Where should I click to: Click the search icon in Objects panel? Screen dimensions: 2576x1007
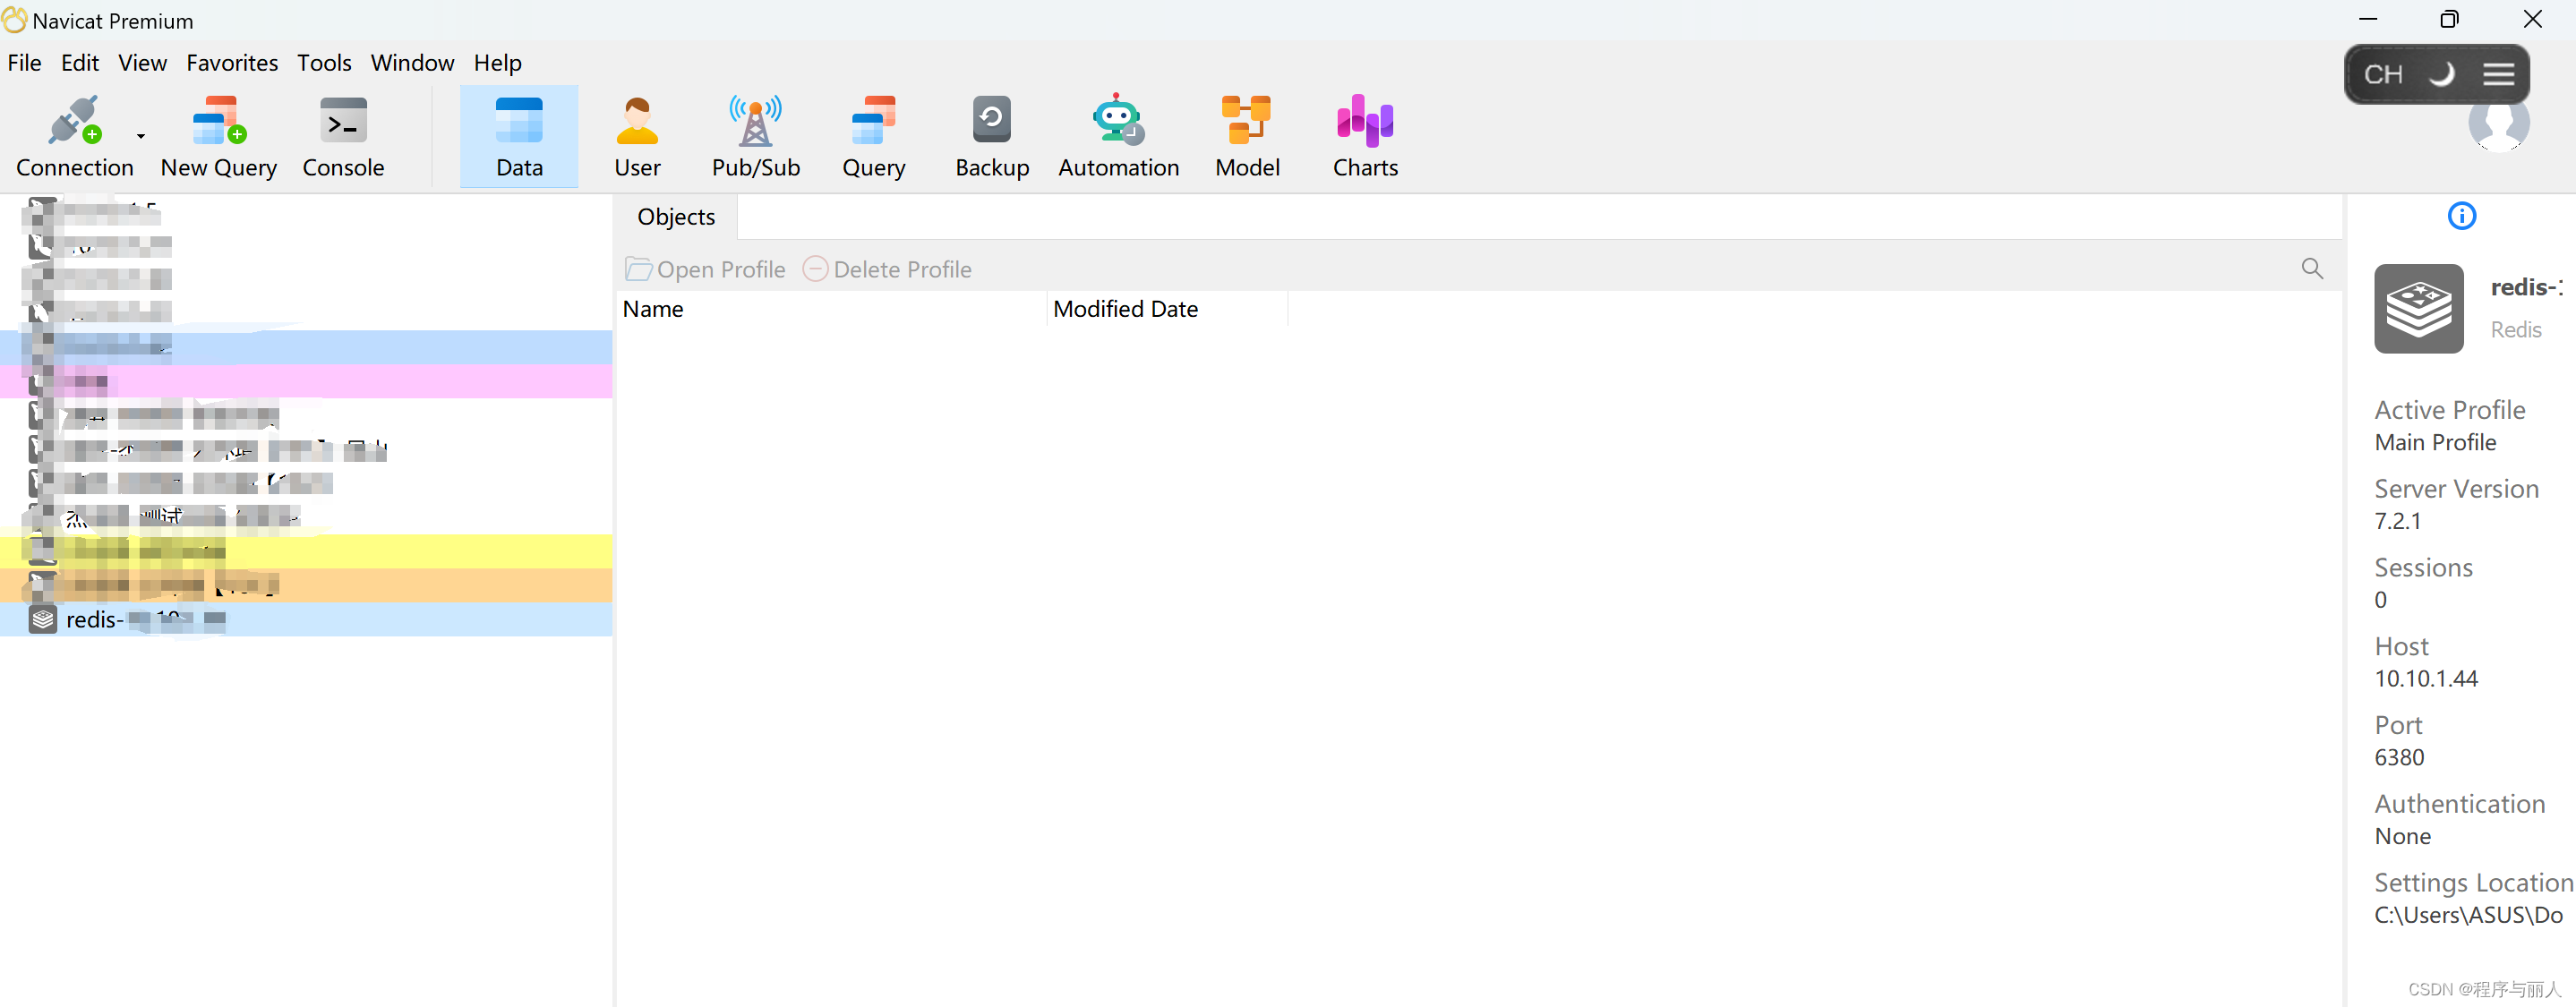coord(2313,268)
